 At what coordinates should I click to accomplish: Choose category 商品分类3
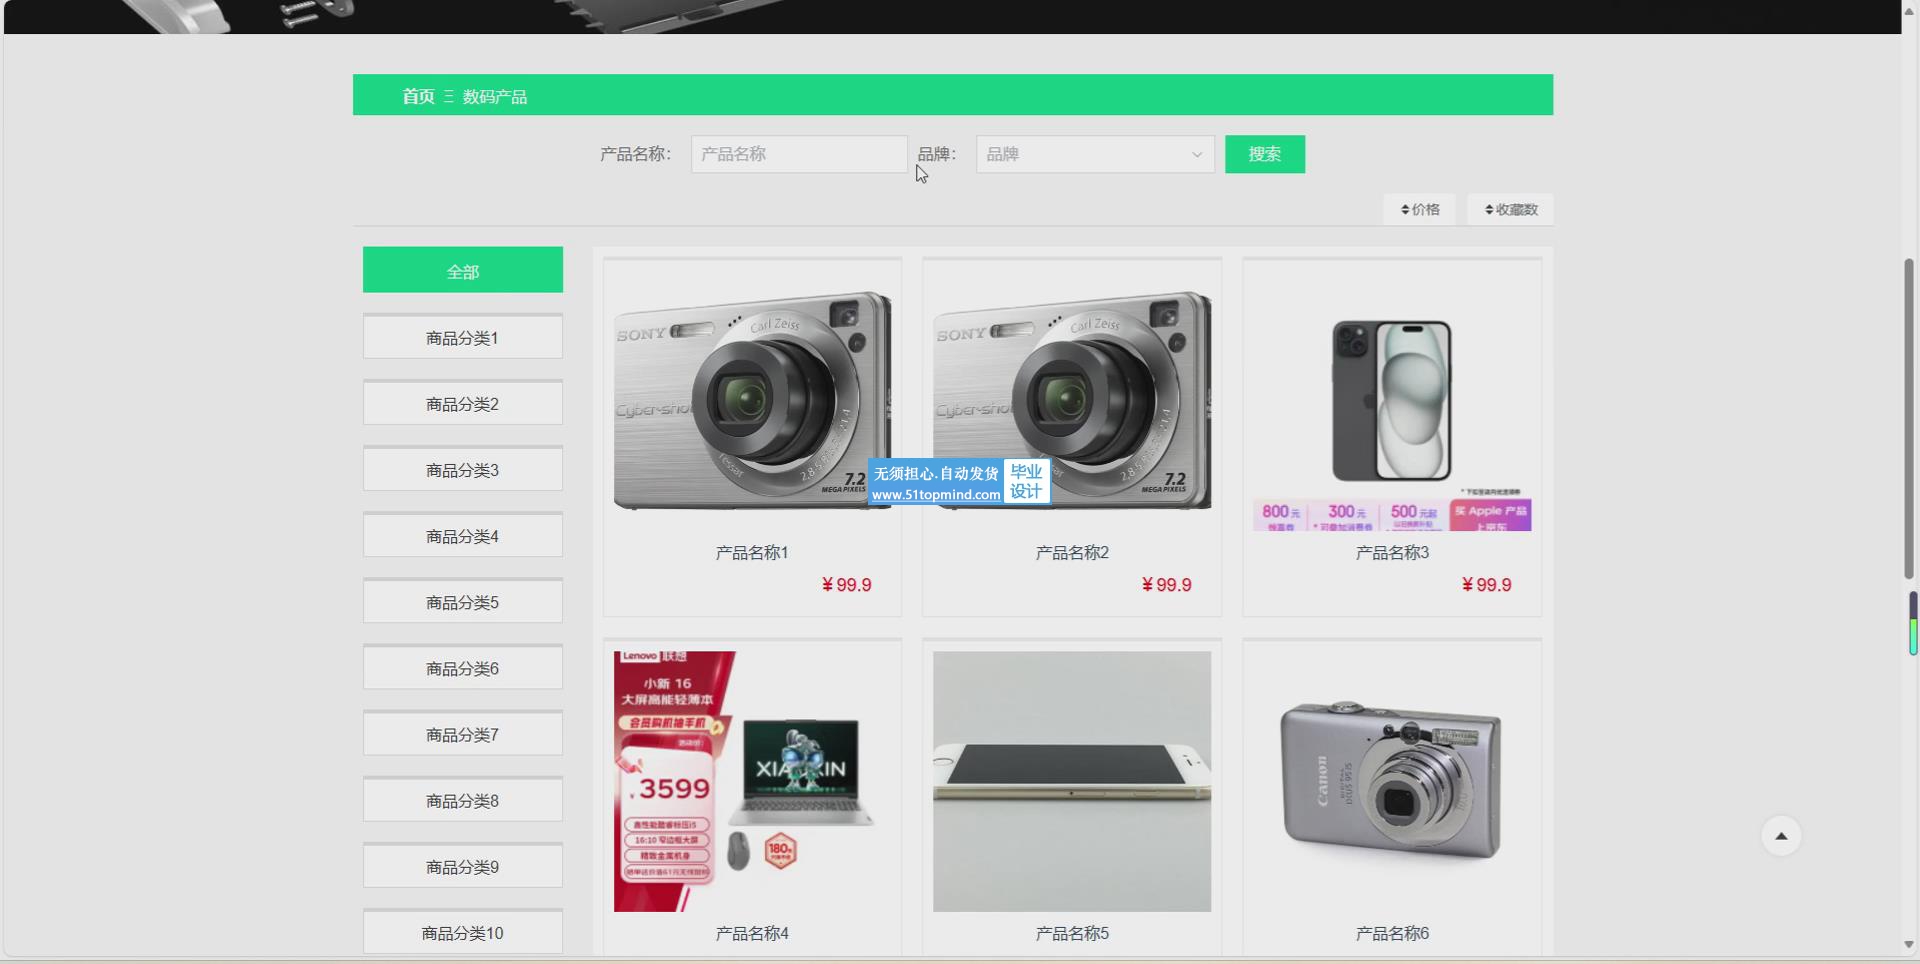(x=462, y=470)
